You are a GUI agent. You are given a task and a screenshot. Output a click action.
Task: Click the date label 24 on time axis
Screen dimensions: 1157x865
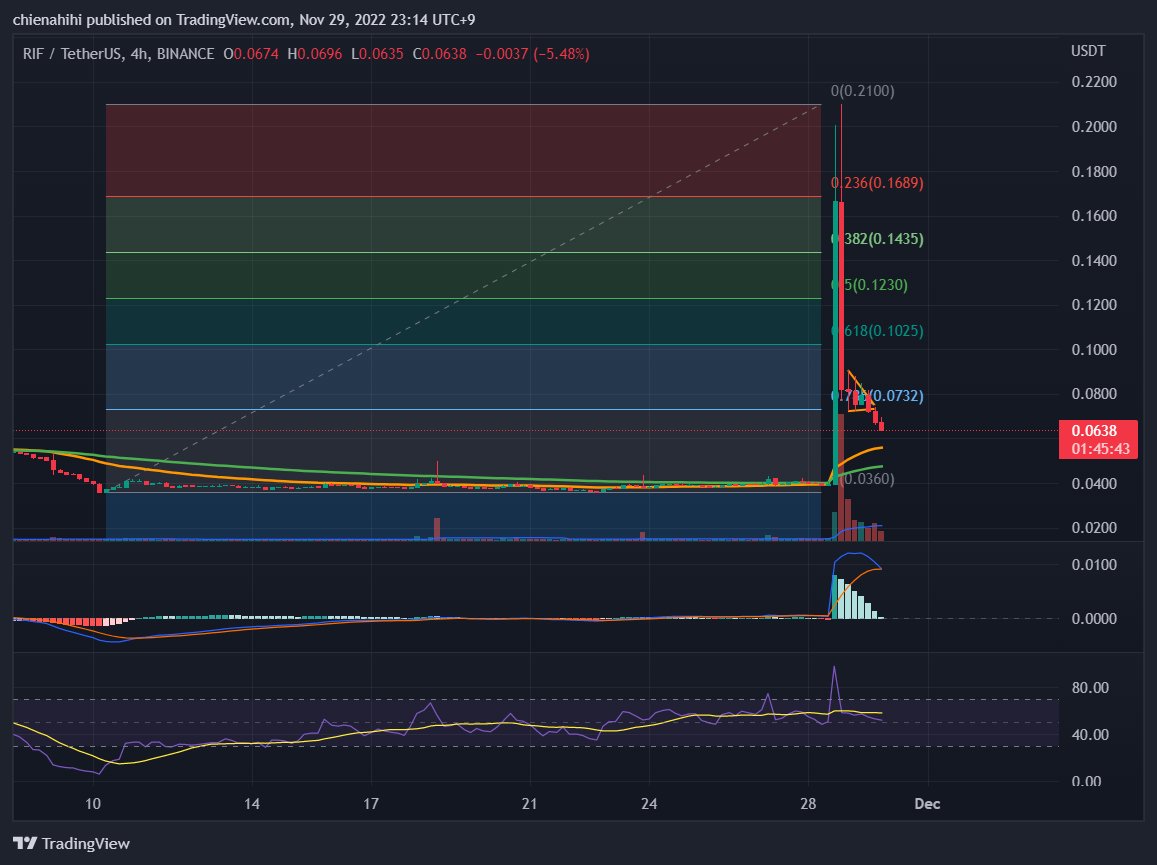click(x=649, y=804)
